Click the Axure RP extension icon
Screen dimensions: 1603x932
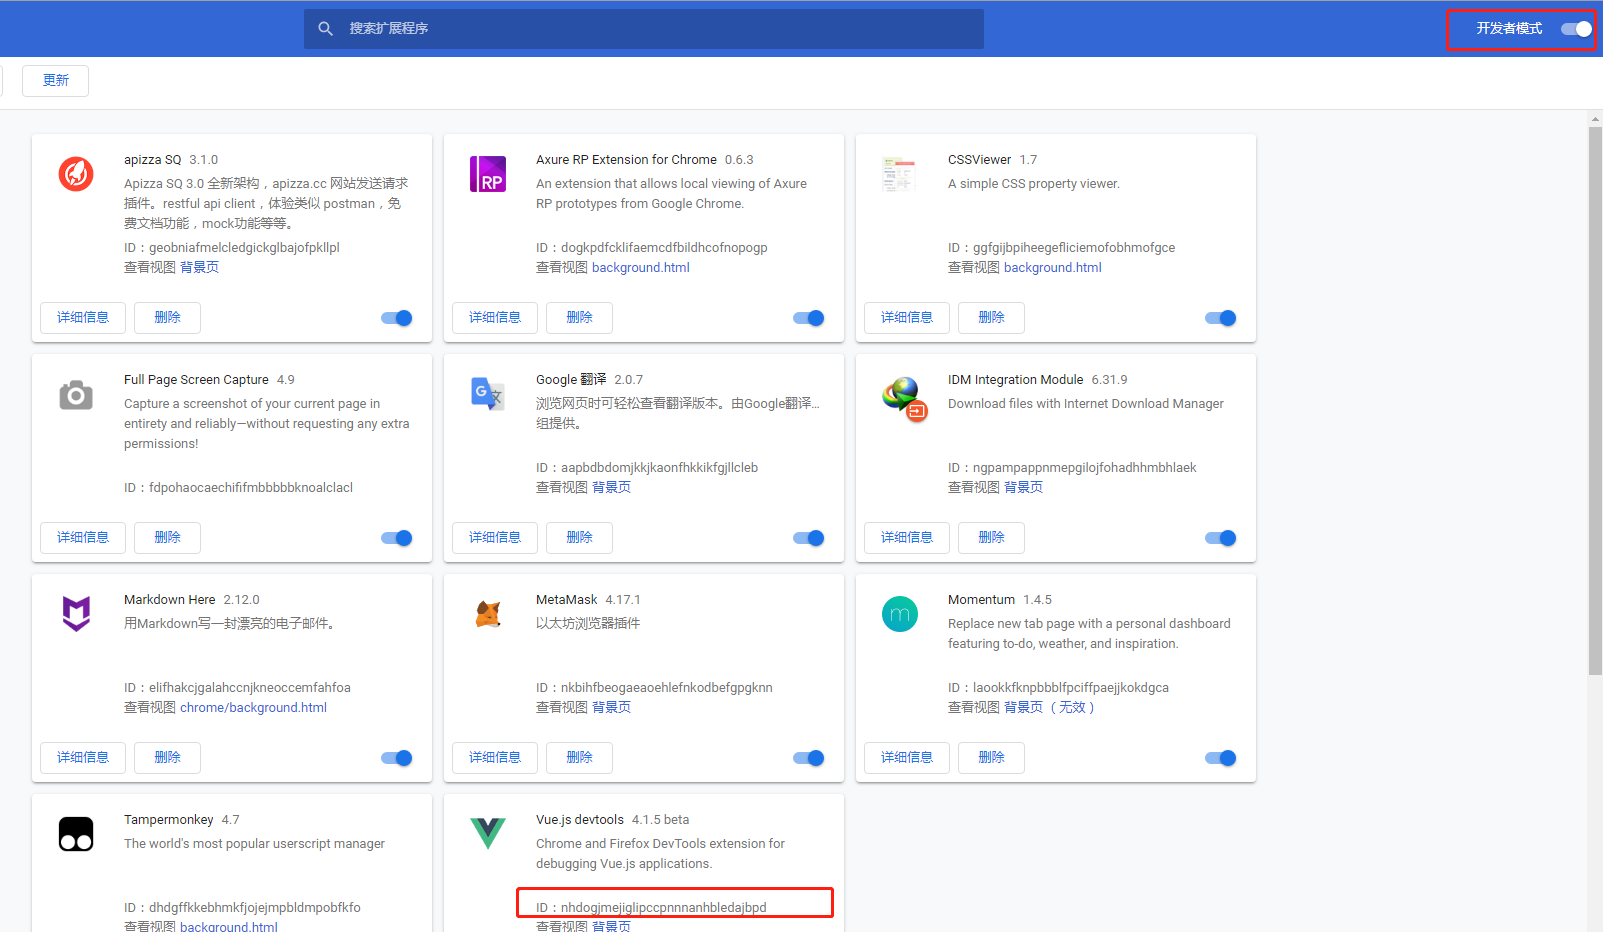(x=488, y=174)
